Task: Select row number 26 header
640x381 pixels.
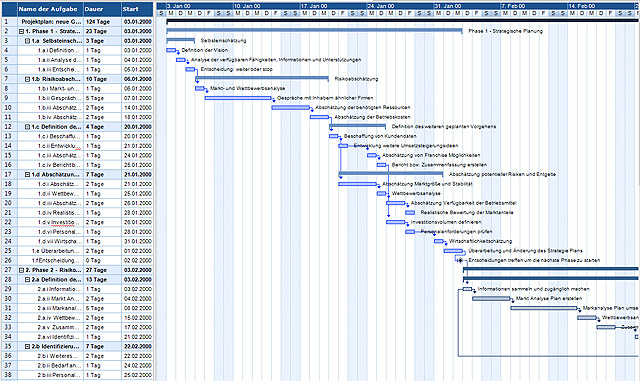Action: pos(9,261)
